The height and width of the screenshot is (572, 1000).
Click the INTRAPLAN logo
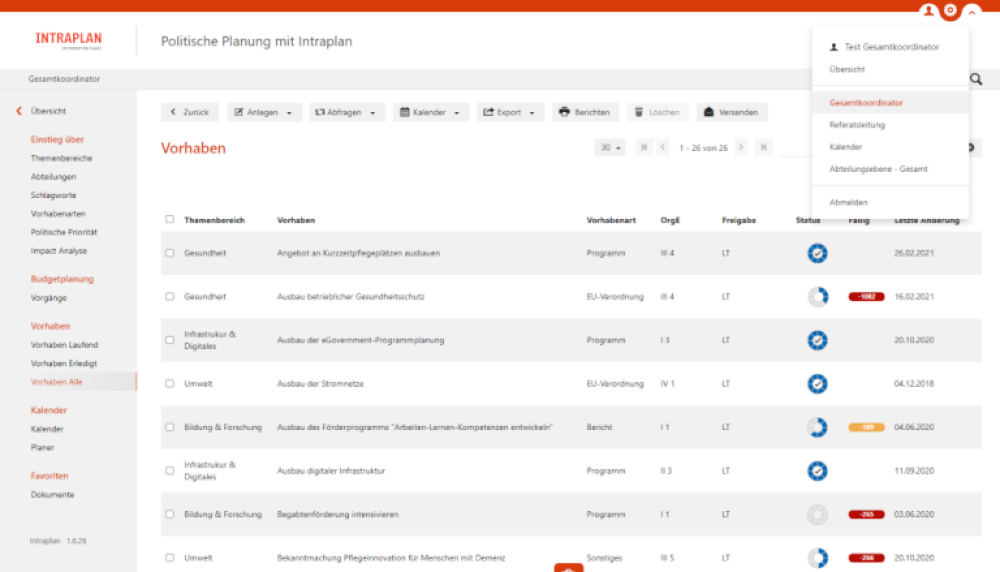point(68,40)
